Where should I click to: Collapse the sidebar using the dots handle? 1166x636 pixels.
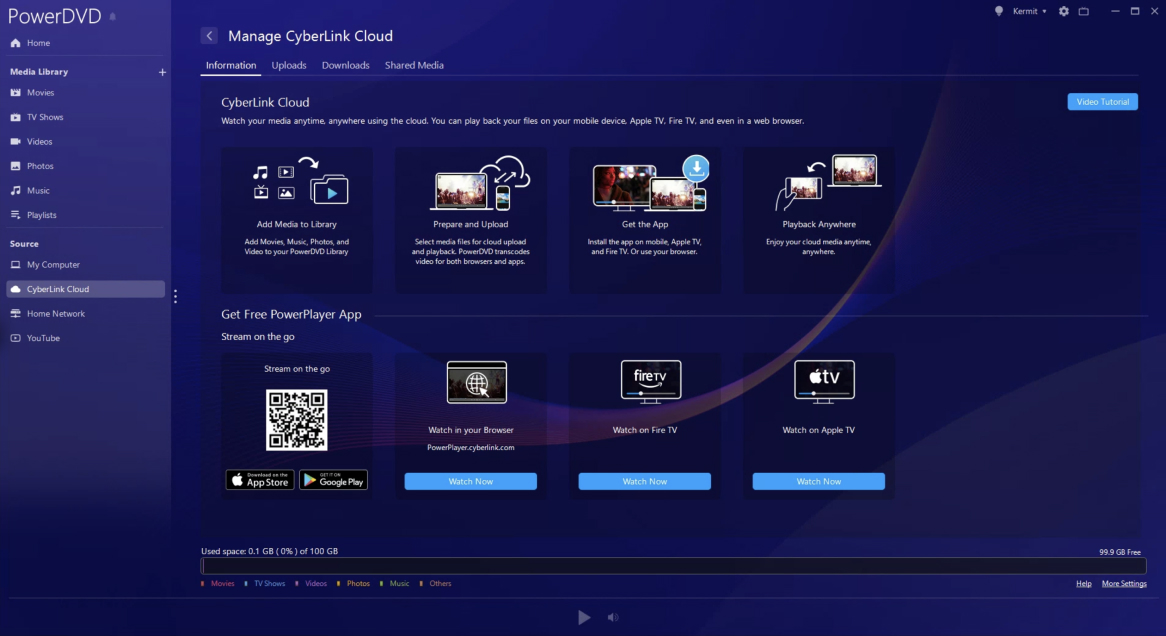click(175, 296)
